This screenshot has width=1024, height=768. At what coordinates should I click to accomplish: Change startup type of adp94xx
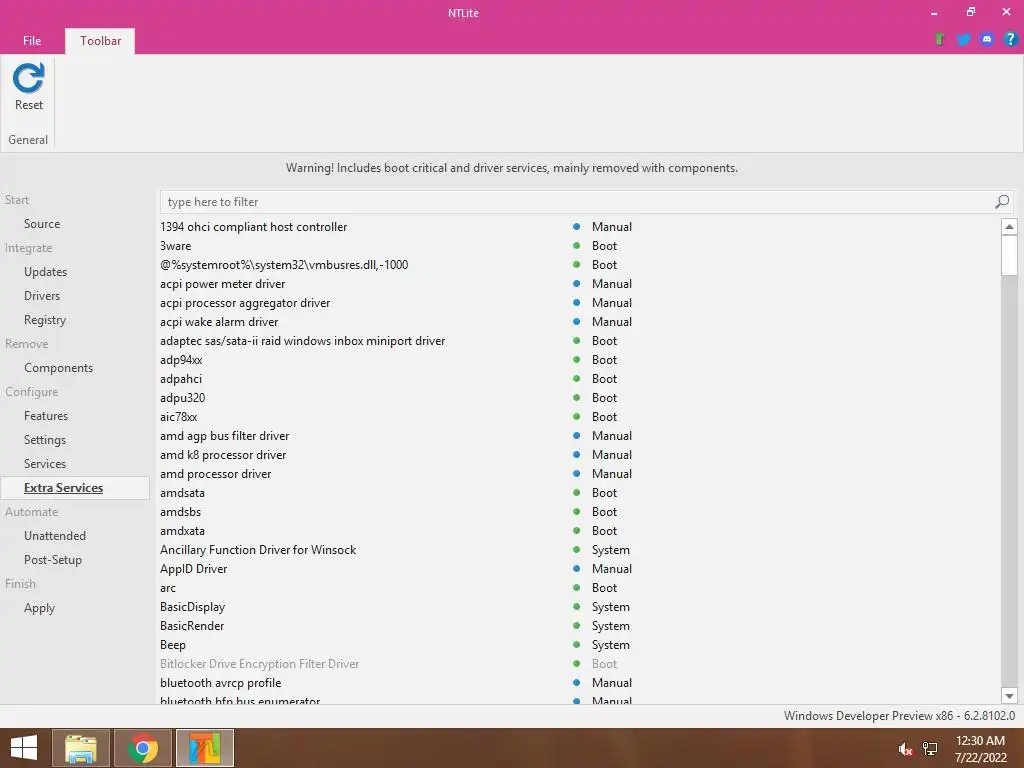(605, 360)
